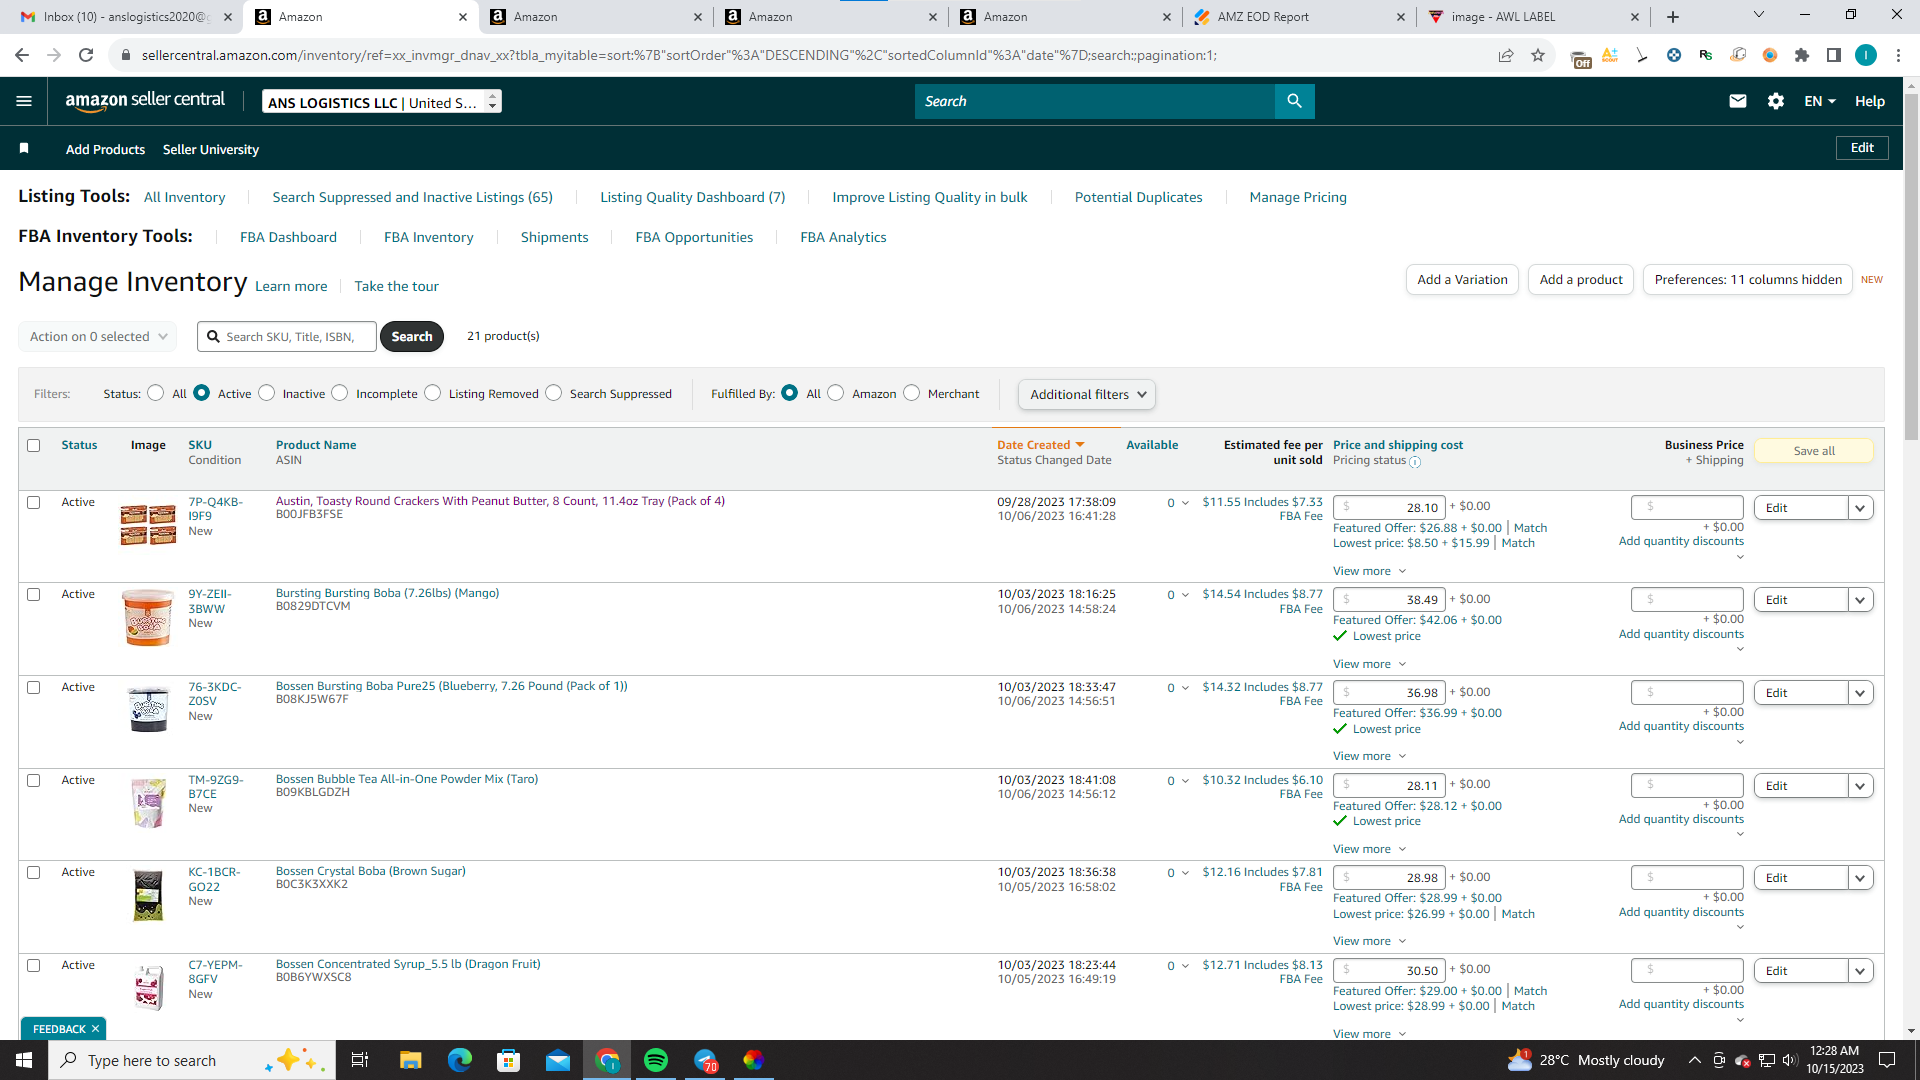This screenshot has width=1920, height=1080.
Task: Switch to image - AWL LABEL tab
Action: click(x=1533, y=17)
